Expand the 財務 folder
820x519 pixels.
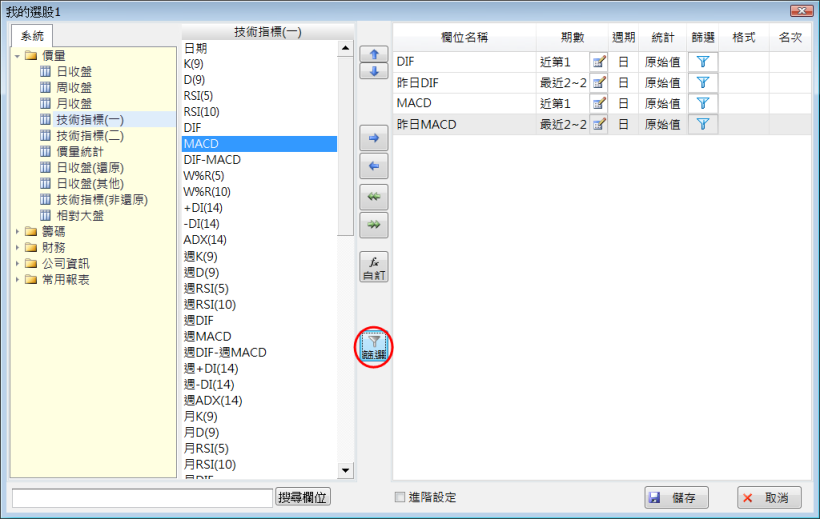point(18,247)
